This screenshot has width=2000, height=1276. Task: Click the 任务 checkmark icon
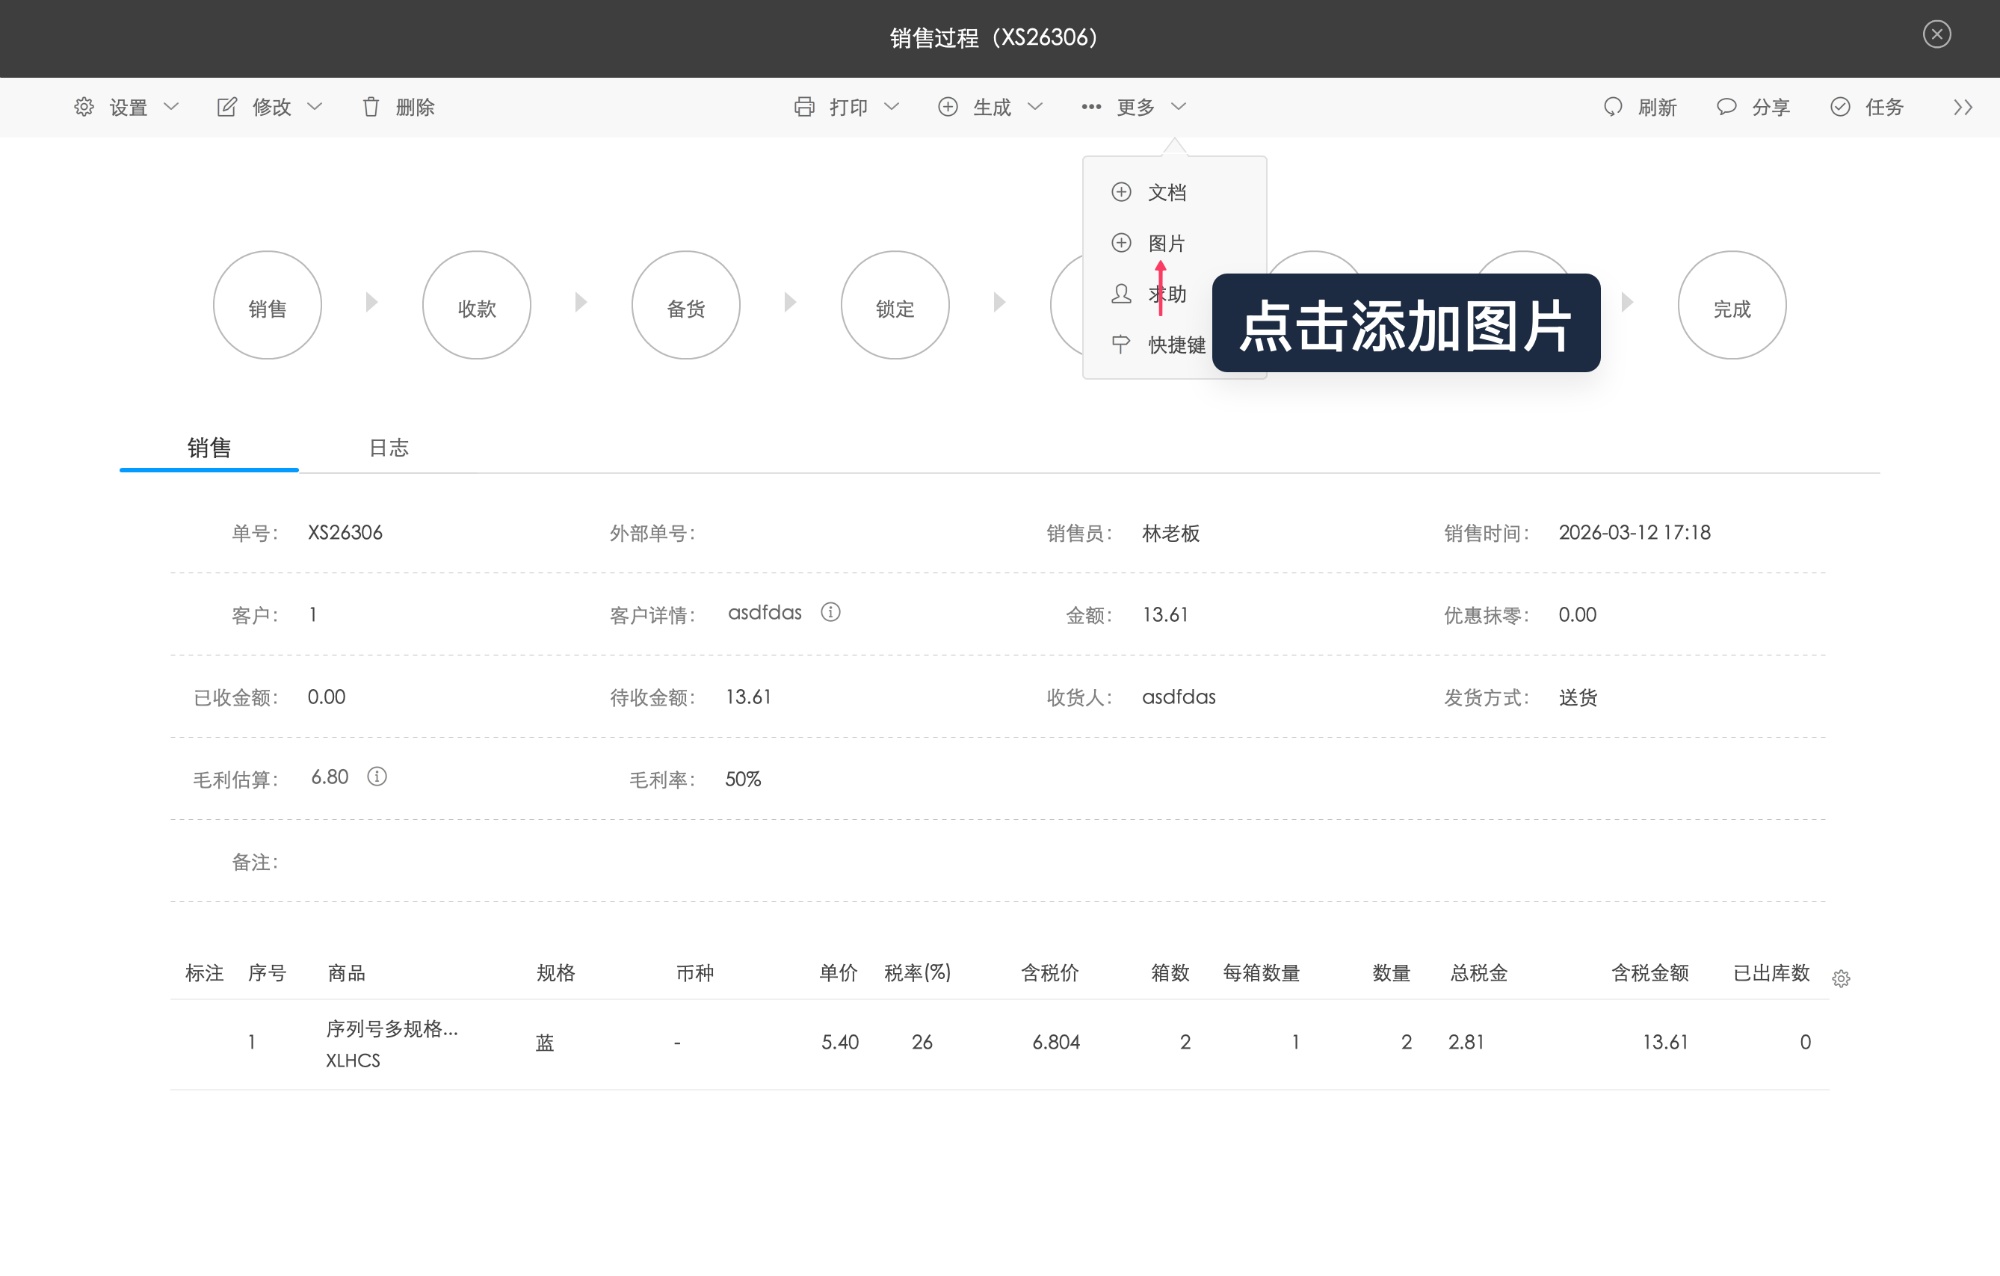click(x=1840, y=107)
